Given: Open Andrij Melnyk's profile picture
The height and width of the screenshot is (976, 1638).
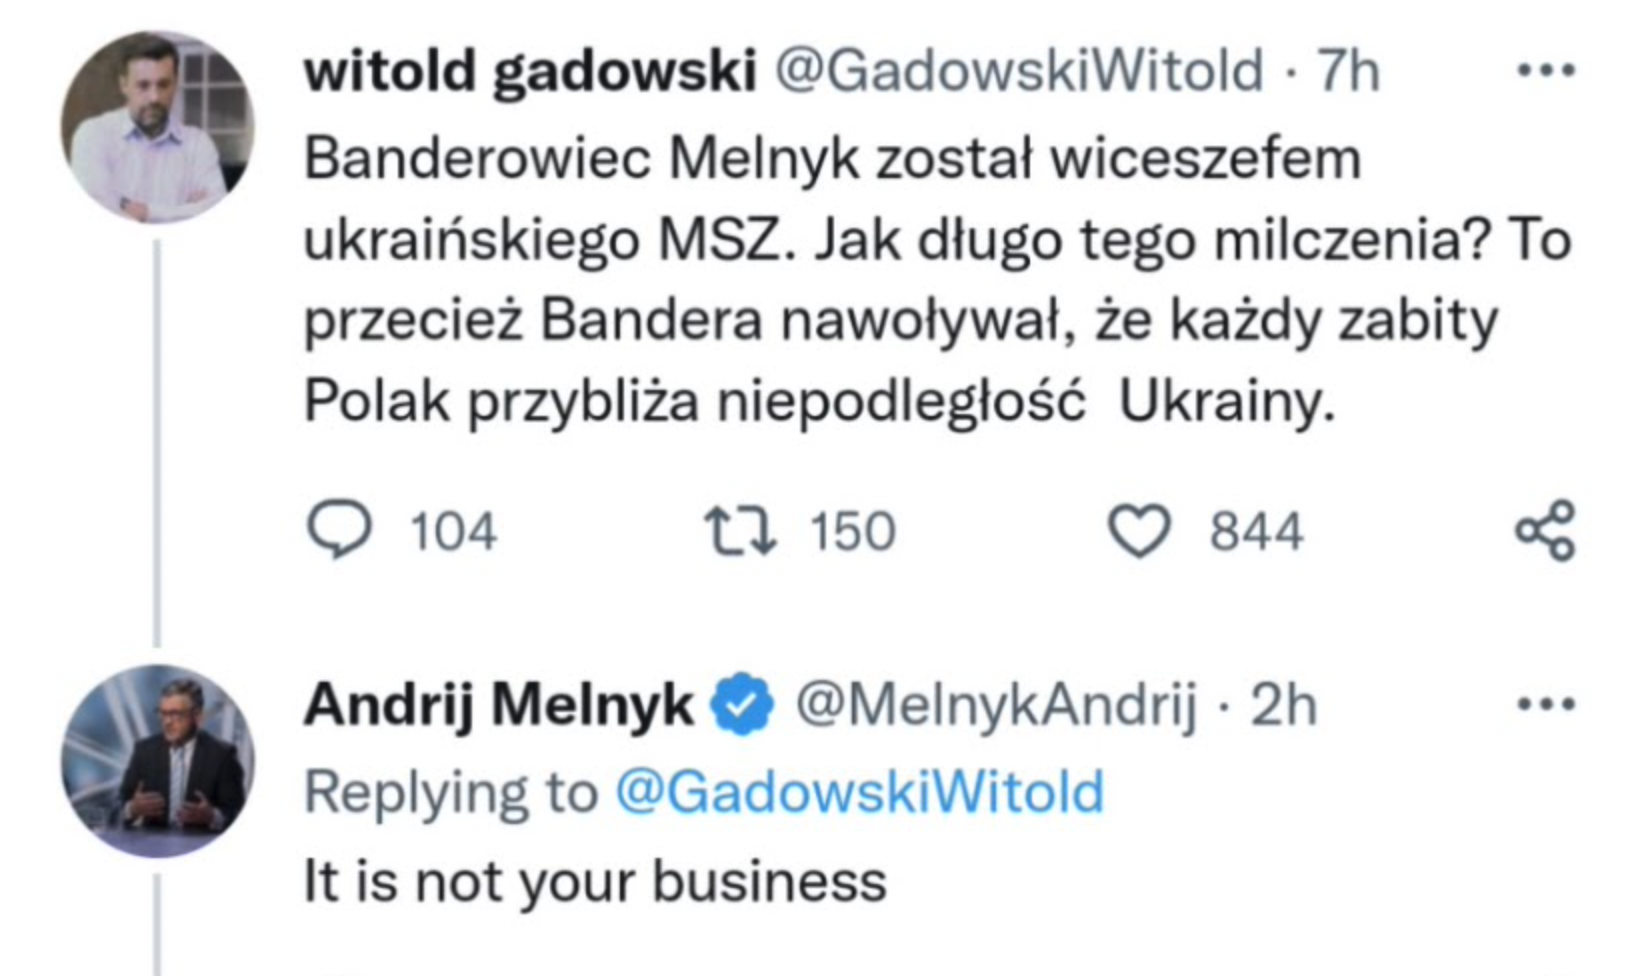Looking at the screenshot, I should [157, 761].
